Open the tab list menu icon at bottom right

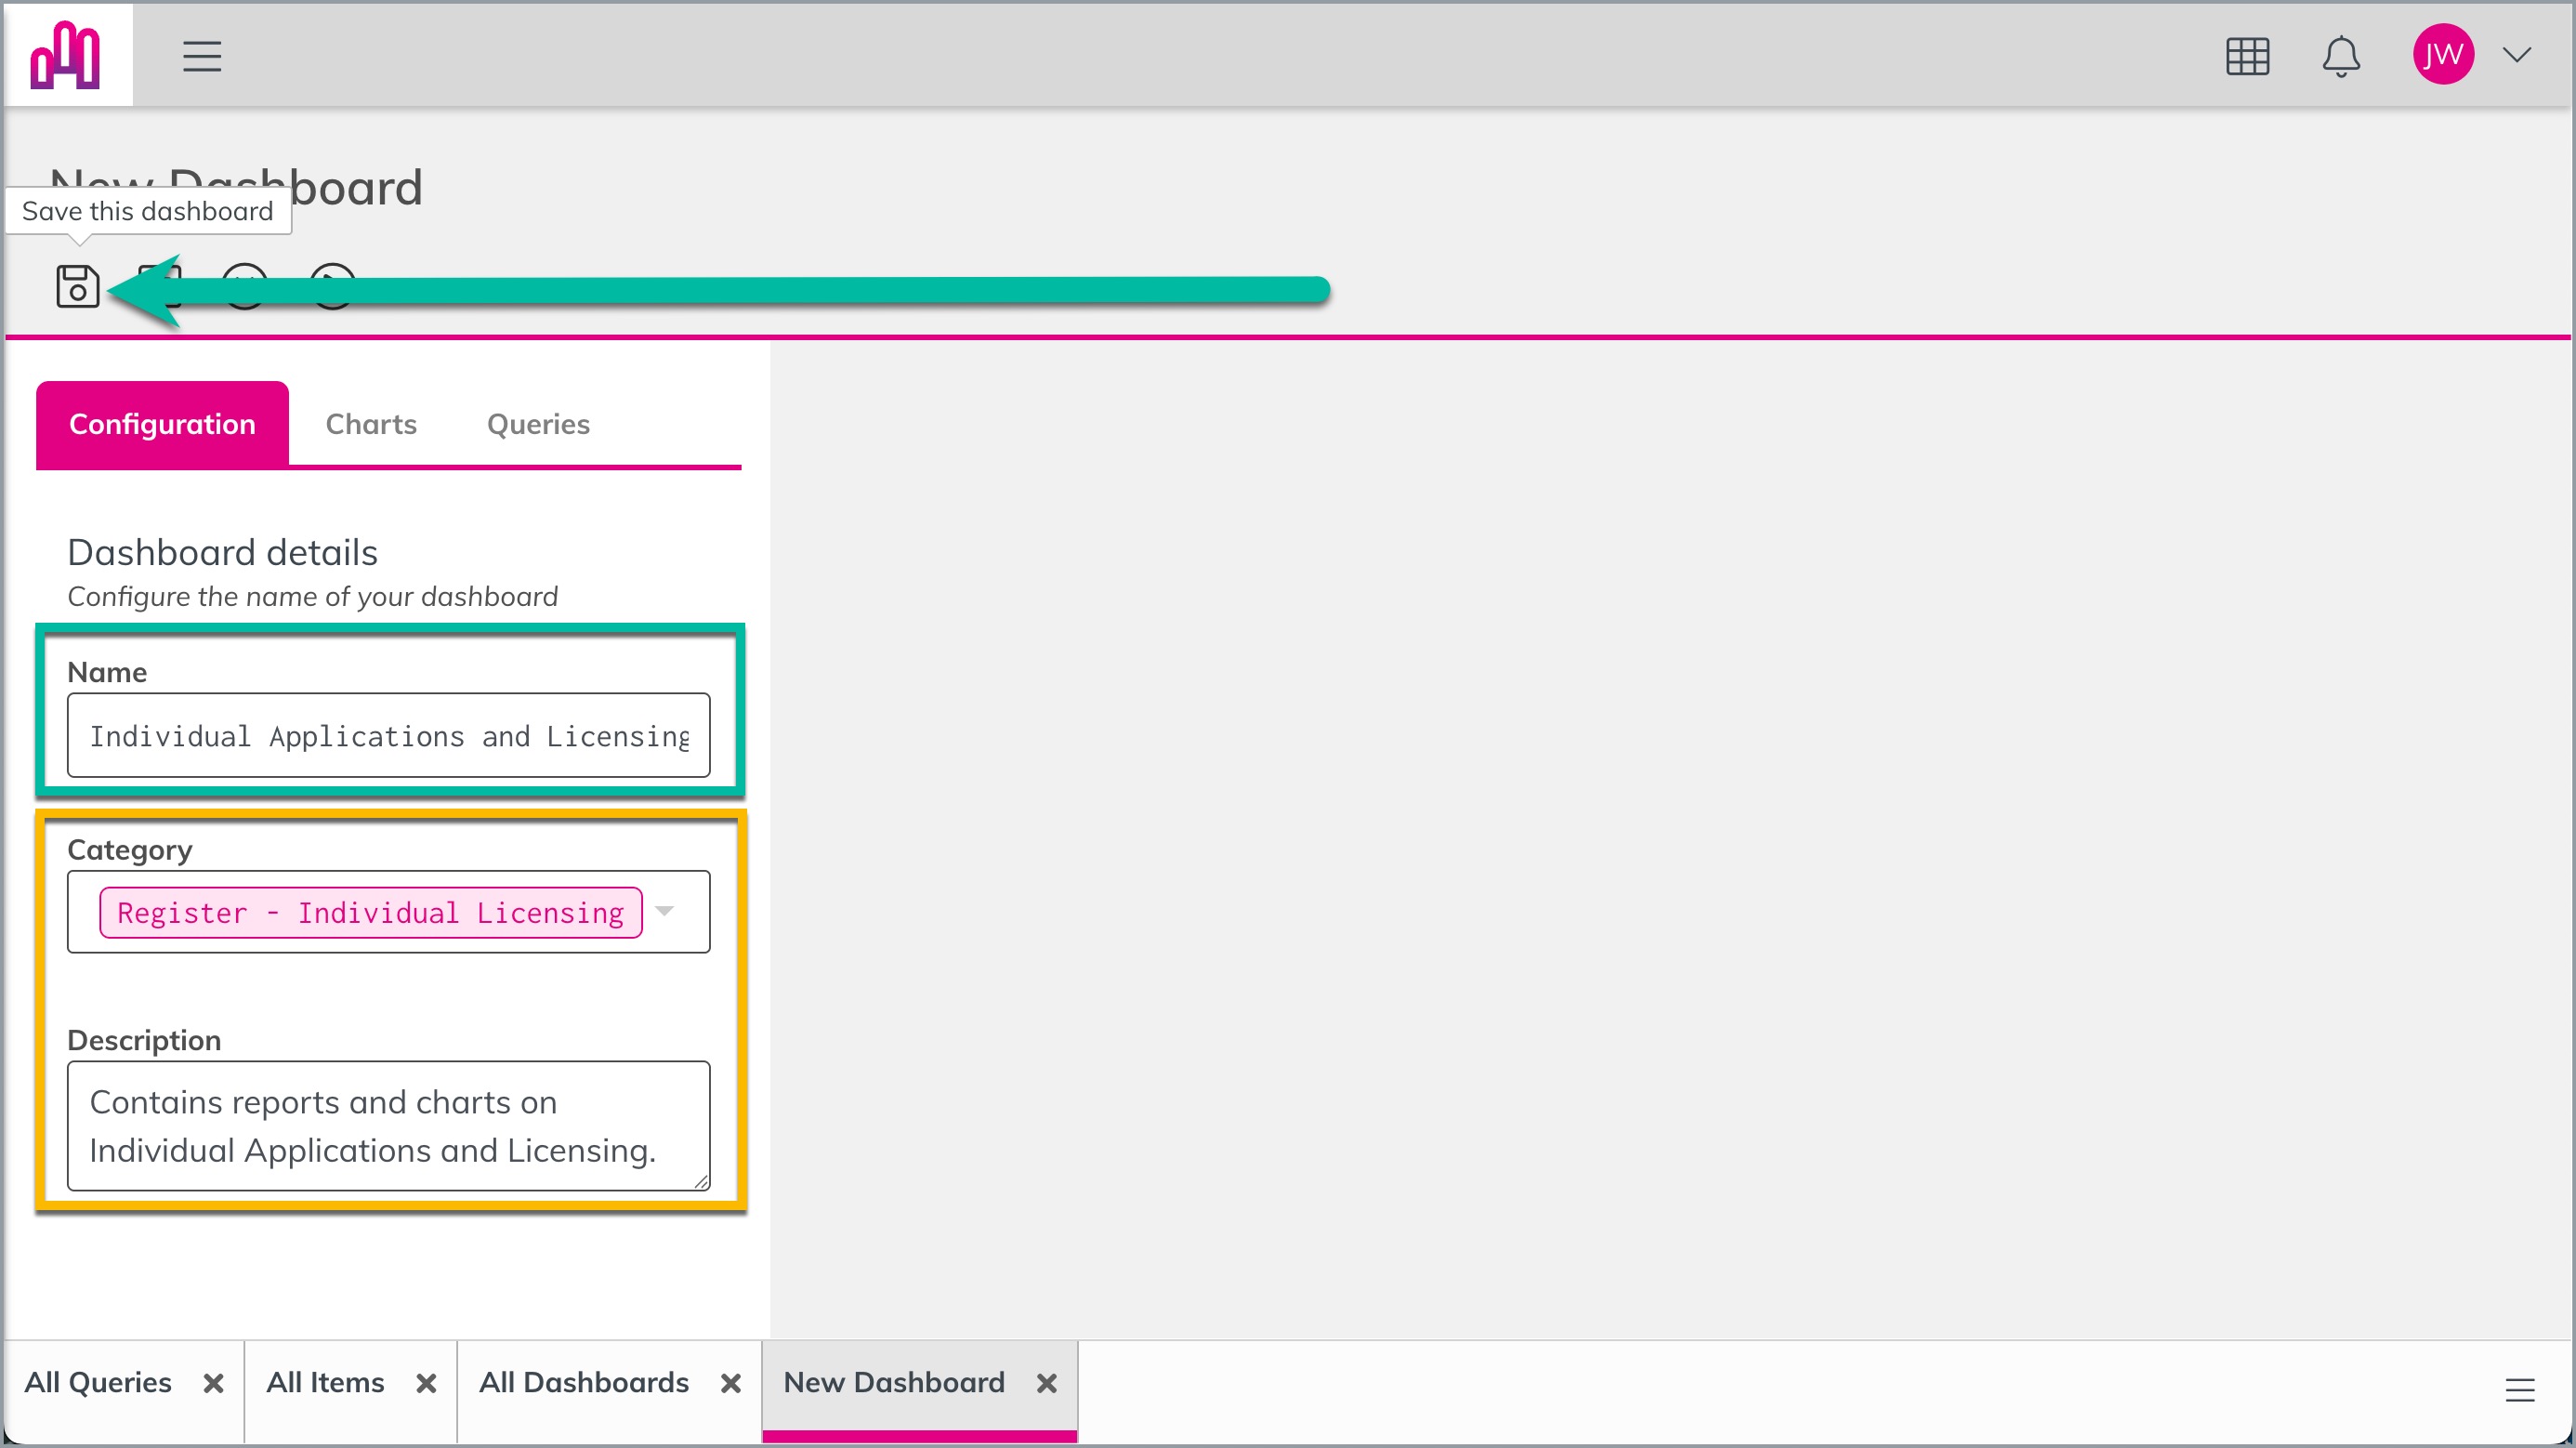pyautogui.click(x=2519, y=1389)
